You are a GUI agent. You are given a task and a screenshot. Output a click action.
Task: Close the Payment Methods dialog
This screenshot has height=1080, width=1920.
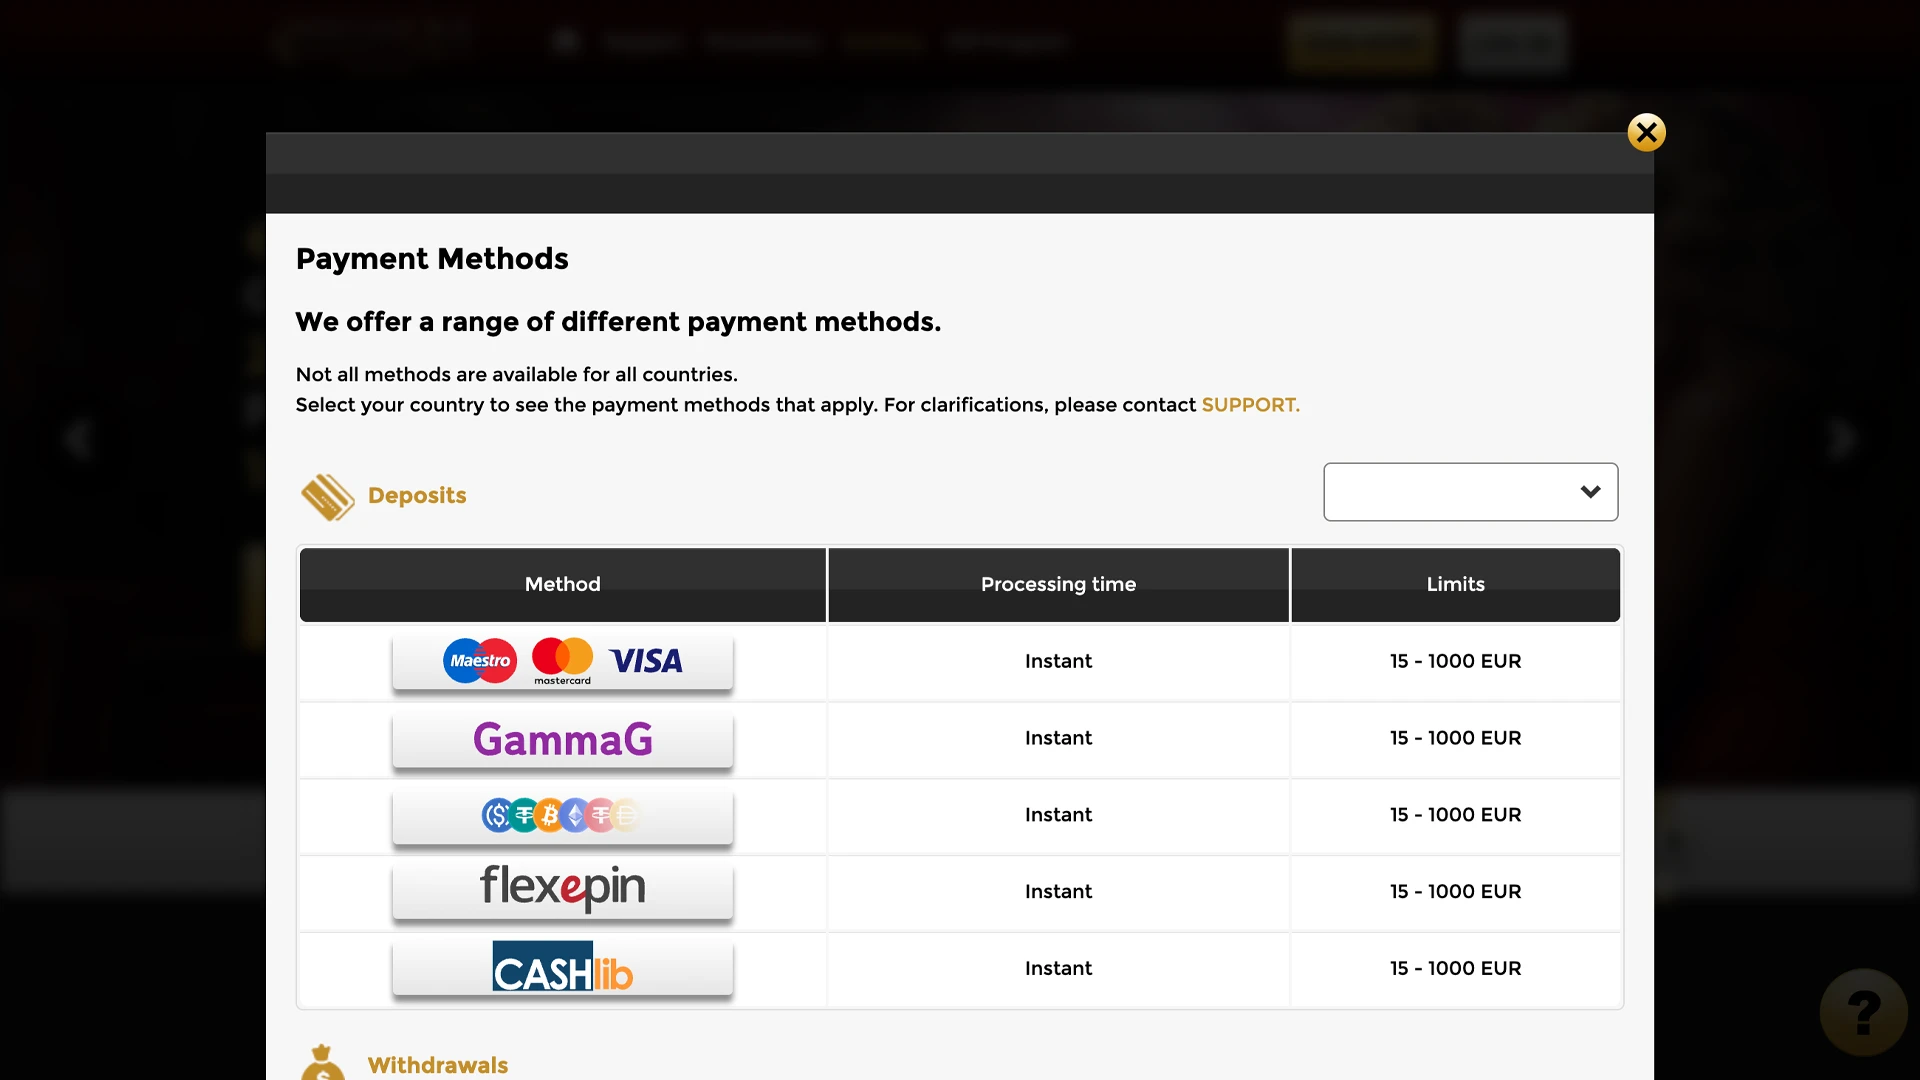(1646, 131)
